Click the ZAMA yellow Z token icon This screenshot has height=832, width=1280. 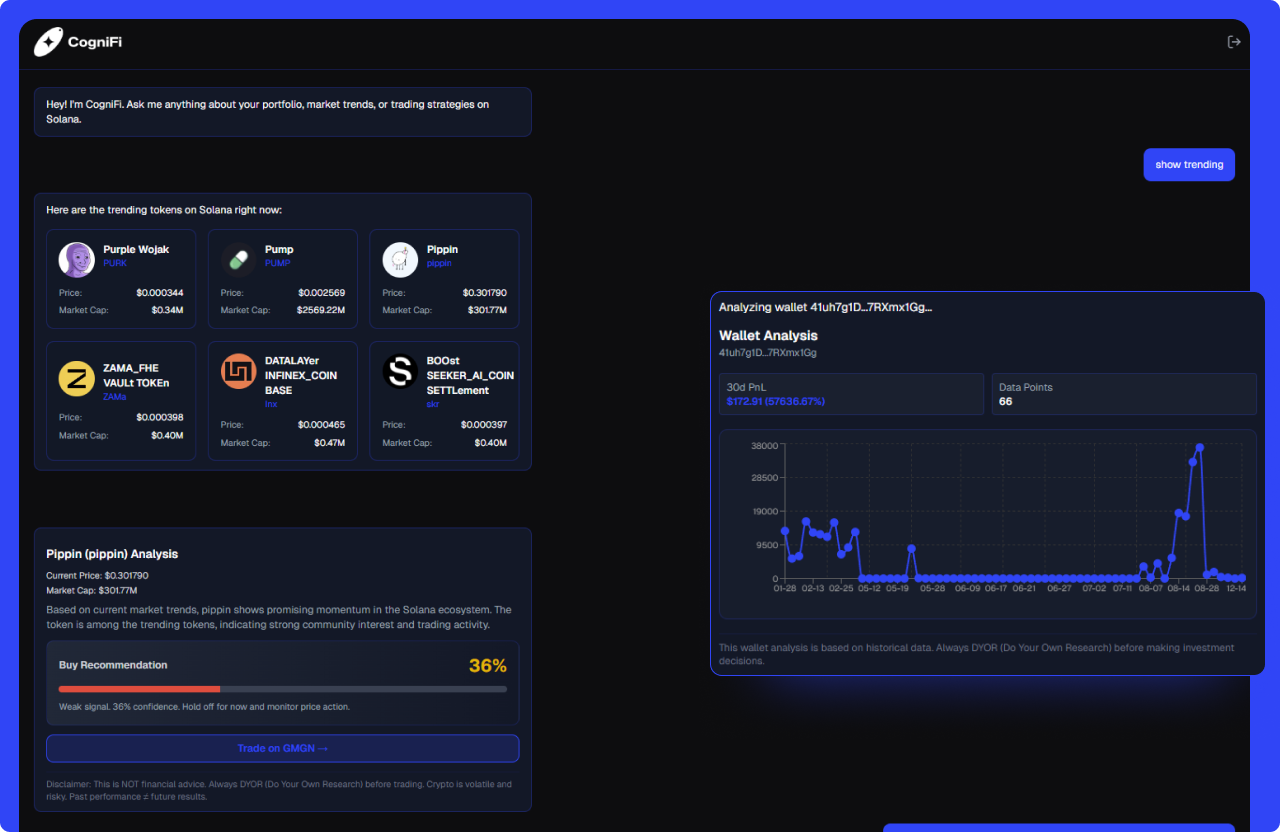(x=77, y=379)
